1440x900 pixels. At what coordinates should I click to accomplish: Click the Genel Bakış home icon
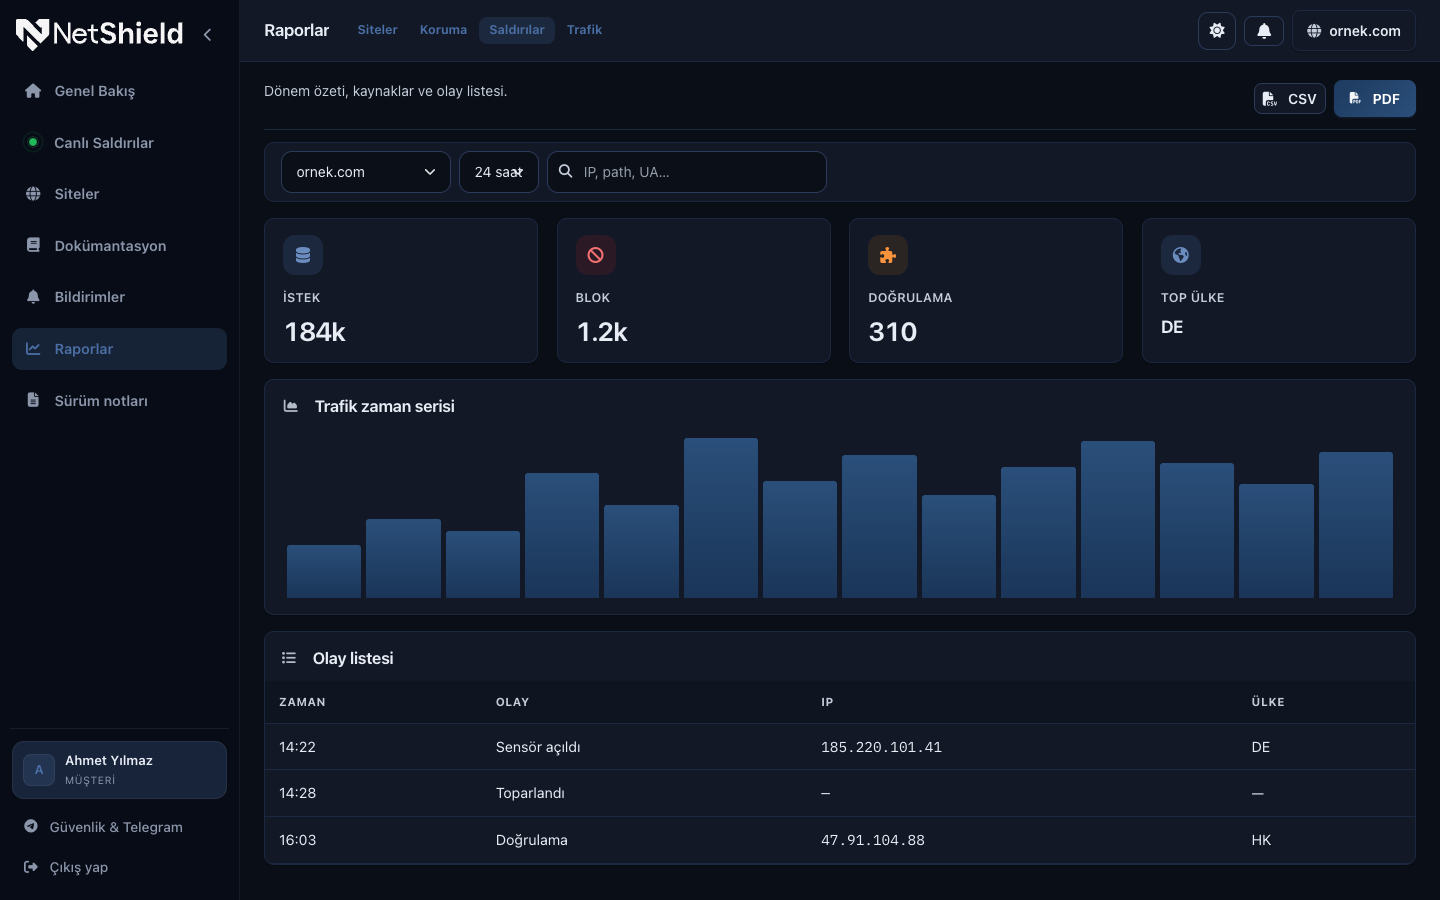[x=33, y=91]
